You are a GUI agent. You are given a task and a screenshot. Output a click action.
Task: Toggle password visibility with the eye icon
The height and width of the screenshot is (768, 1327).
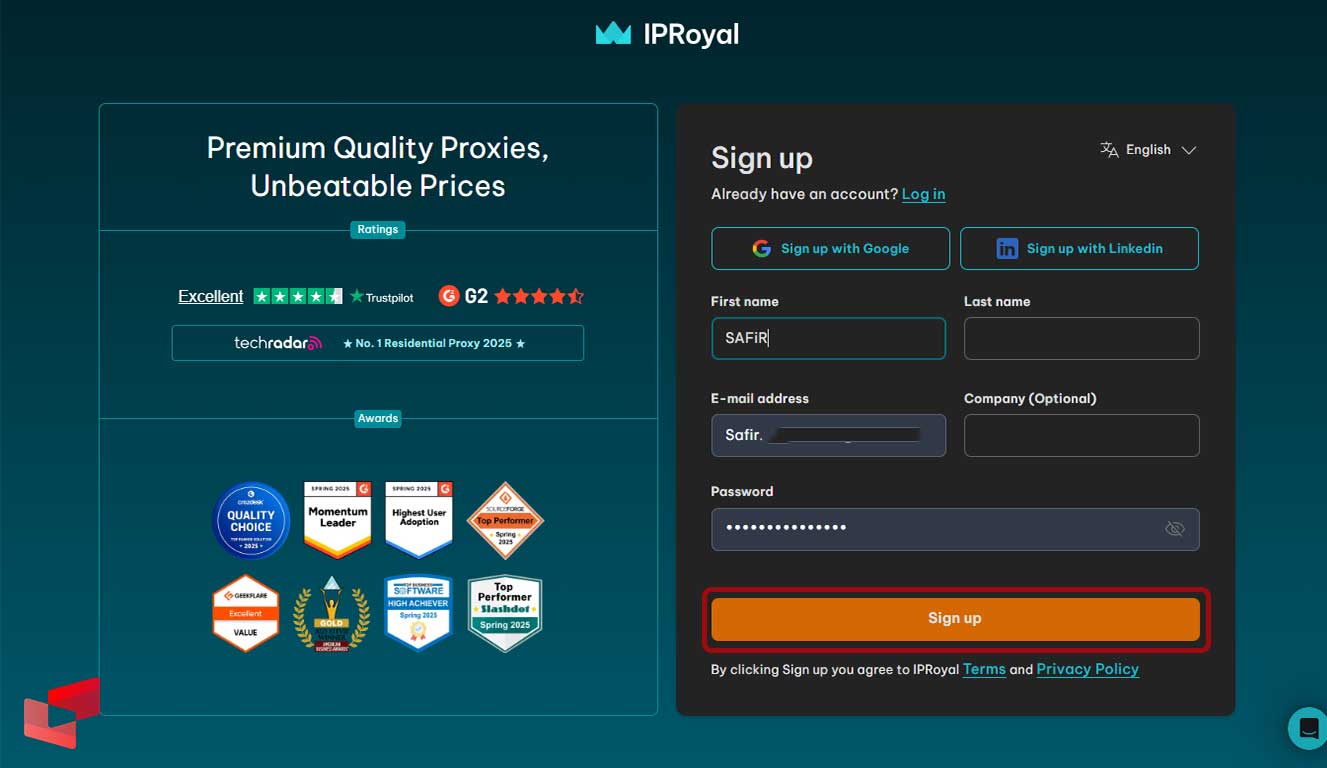click(1175, 528)
